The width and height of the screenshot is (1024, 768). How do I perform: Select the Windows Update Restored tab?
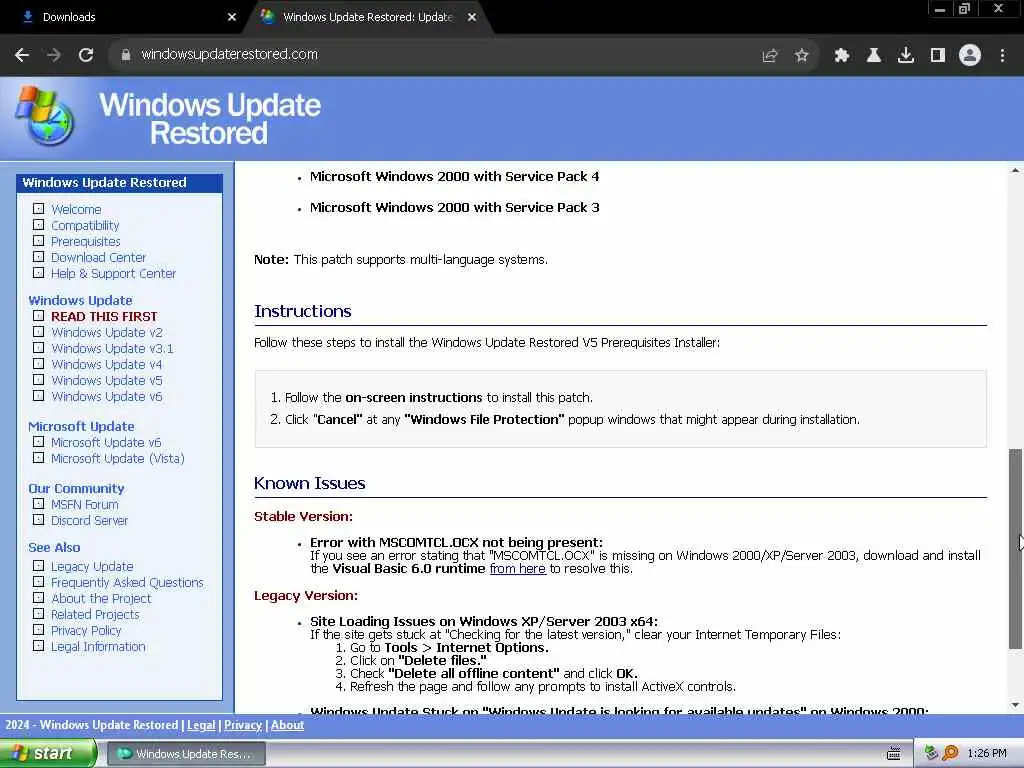click(367, 17)
